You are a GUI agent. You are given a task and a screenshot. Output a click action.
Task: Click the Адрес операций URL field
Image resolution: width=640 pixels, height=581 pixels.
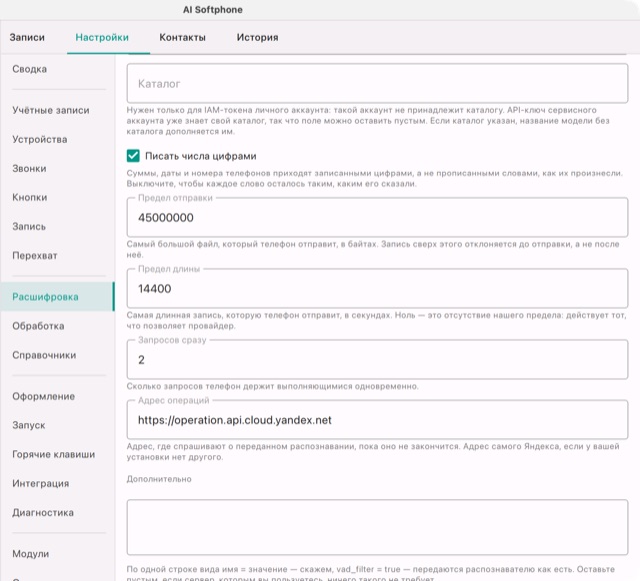(x=377, y=420)
